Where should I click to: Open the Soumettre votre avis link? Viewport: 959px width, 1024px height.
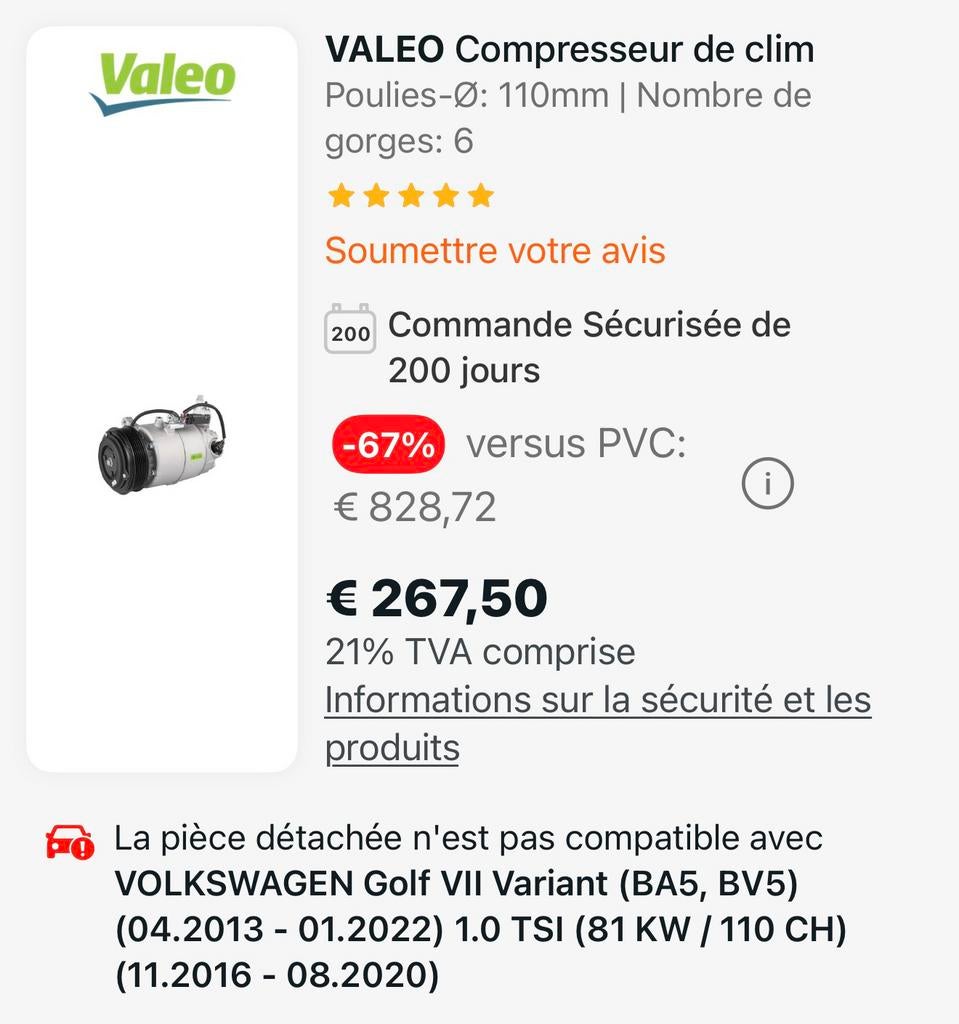494,252
